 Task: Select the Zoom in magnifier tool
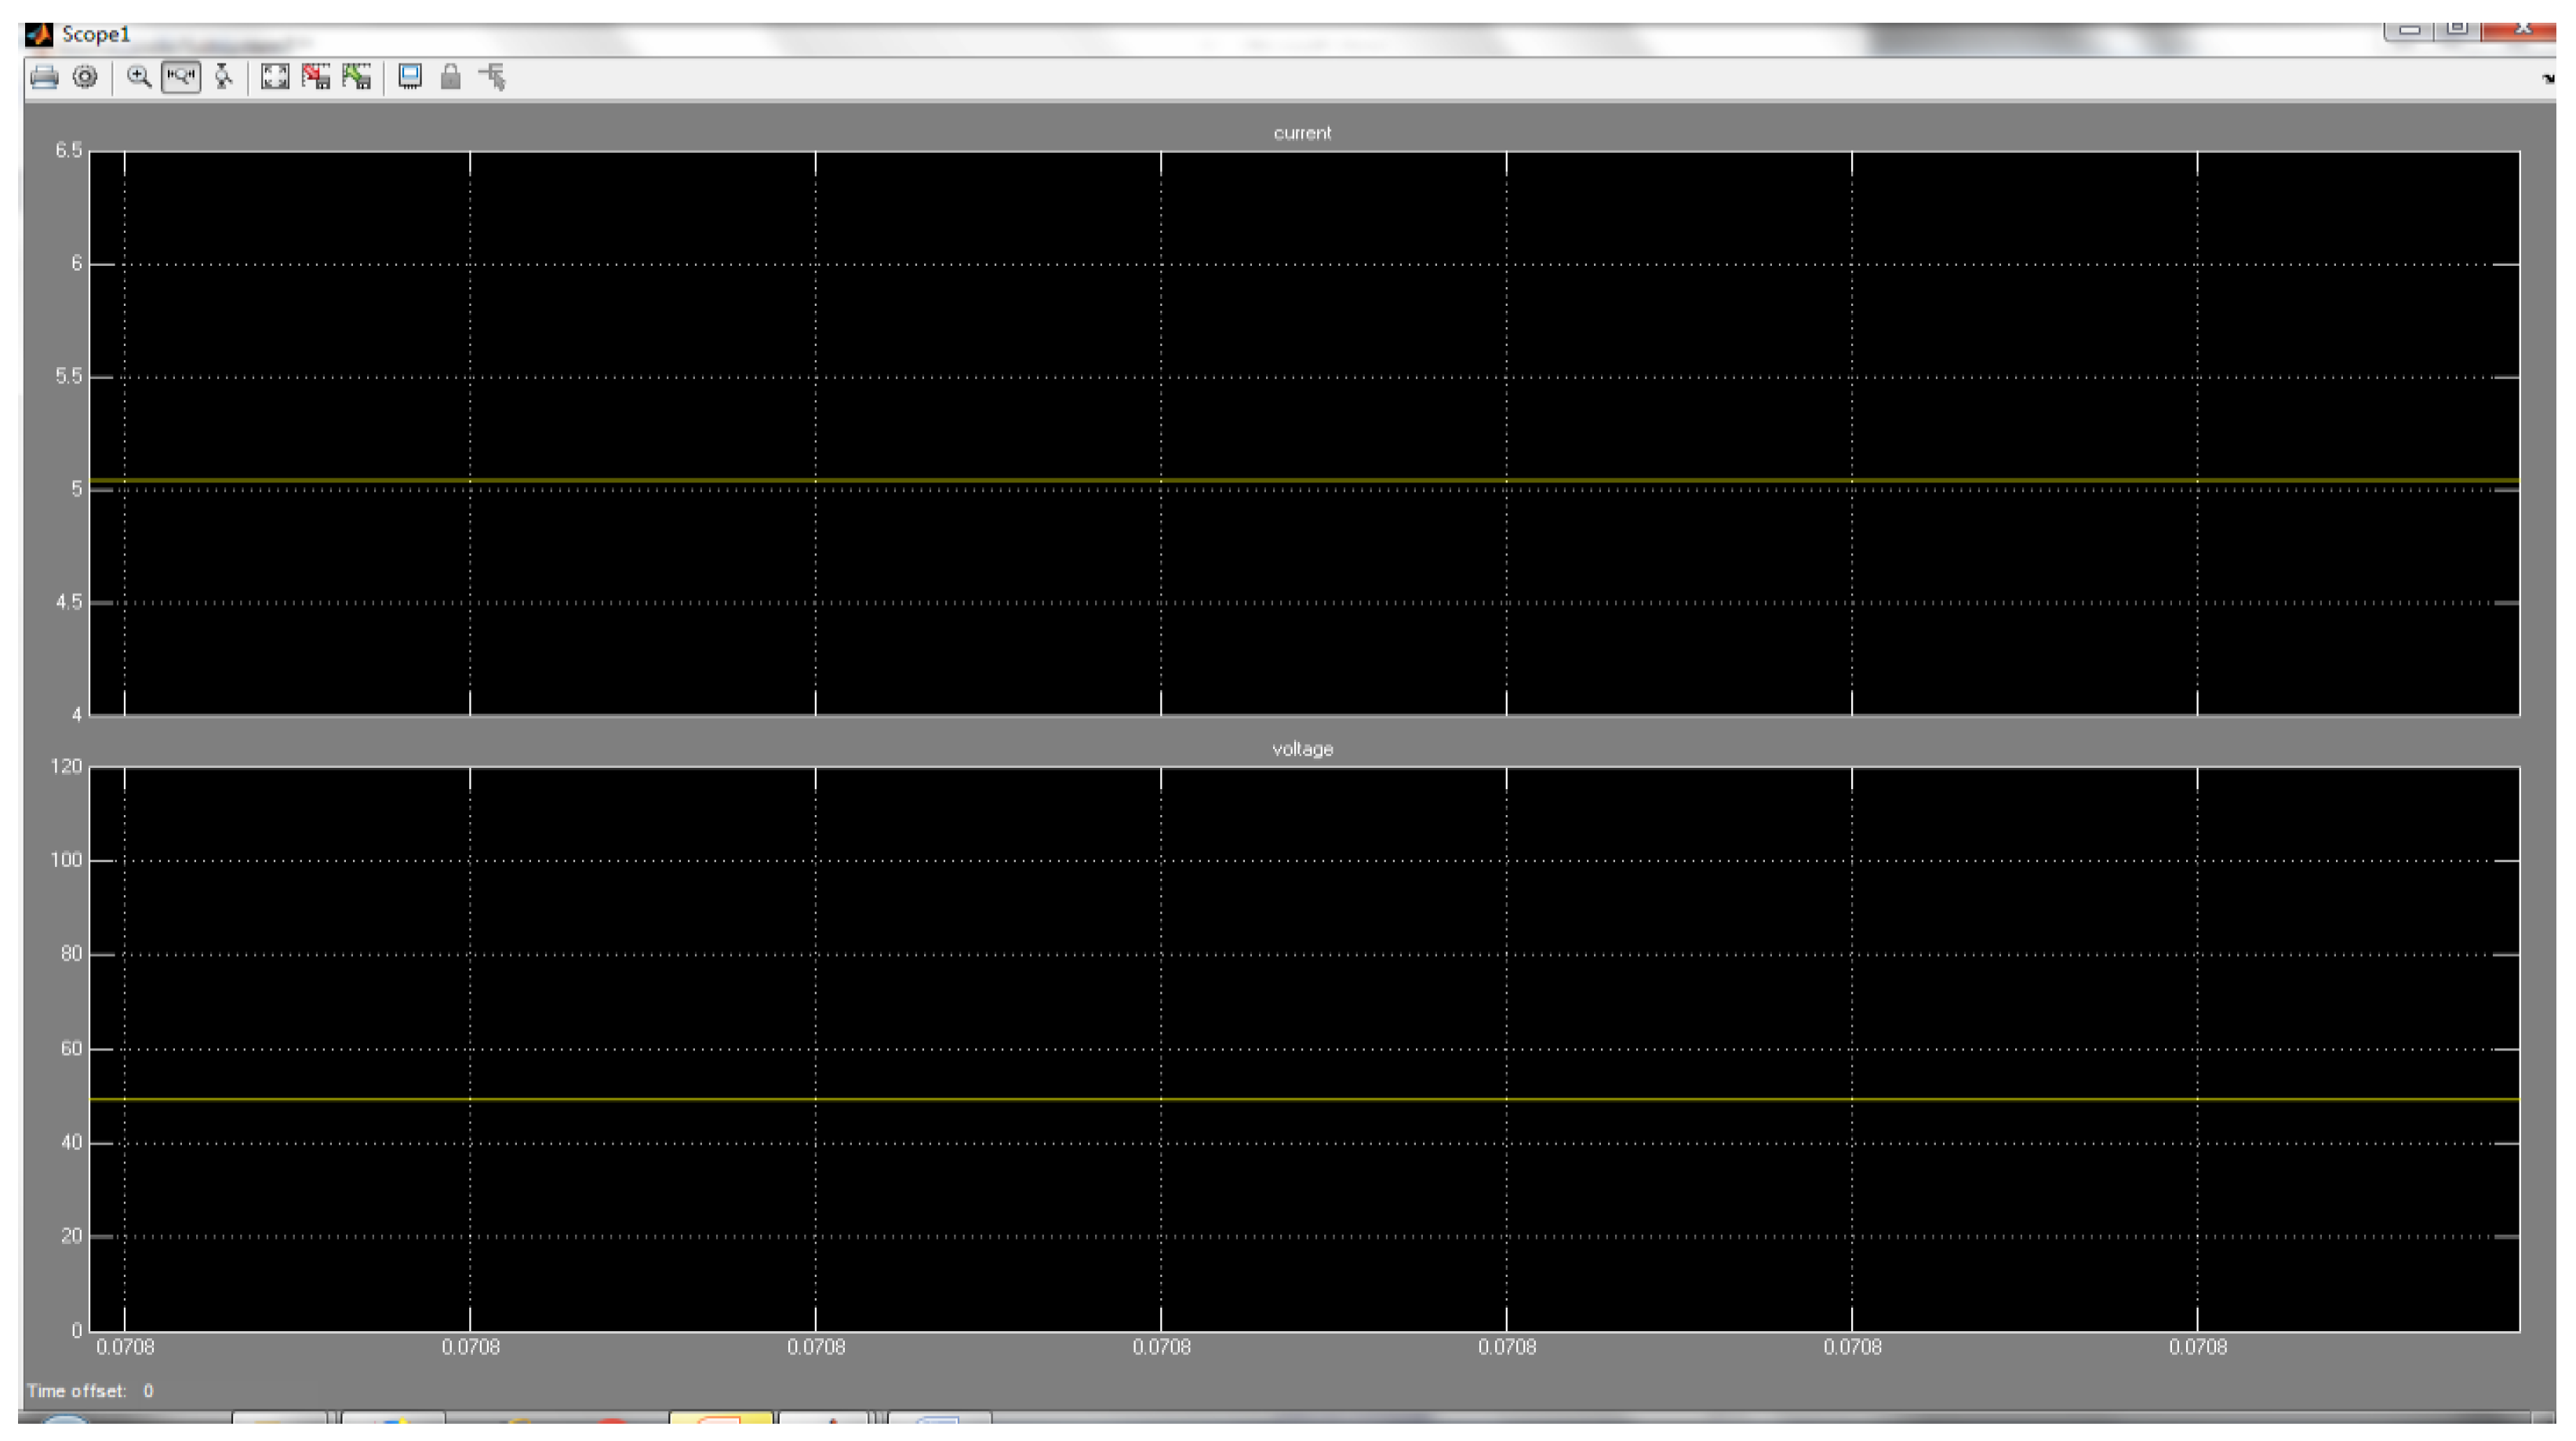[x=139, y=77]
